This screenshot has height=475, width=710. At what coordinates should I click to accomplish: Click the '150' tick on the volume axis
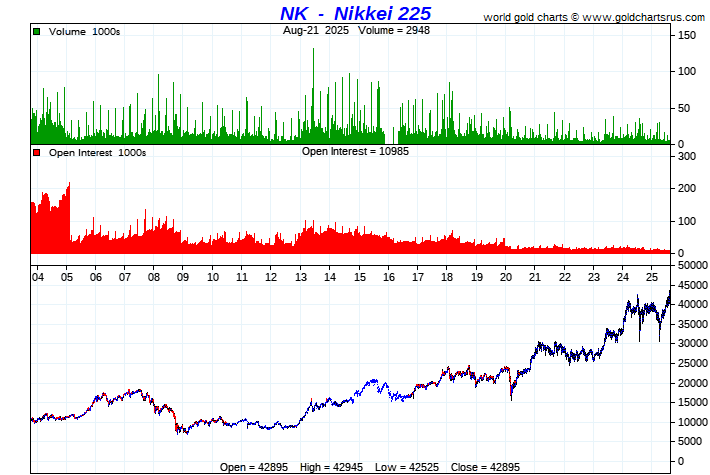(686, 35)
